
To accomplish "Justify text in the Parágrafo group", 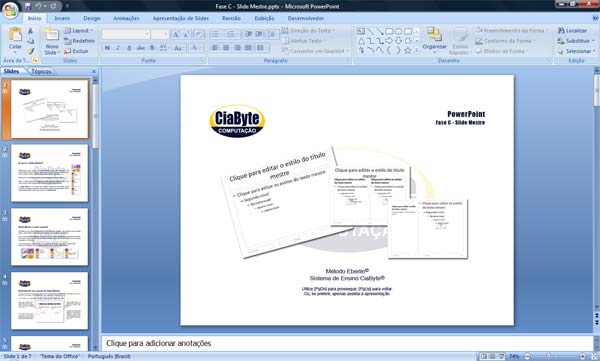I will point(248,48).
